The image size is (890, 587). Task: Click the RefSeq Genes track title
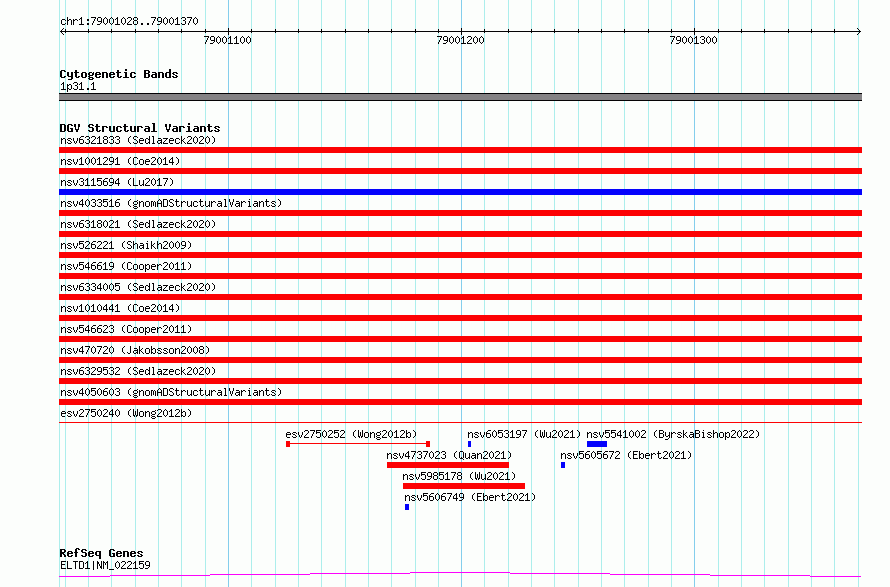(101, 553)
